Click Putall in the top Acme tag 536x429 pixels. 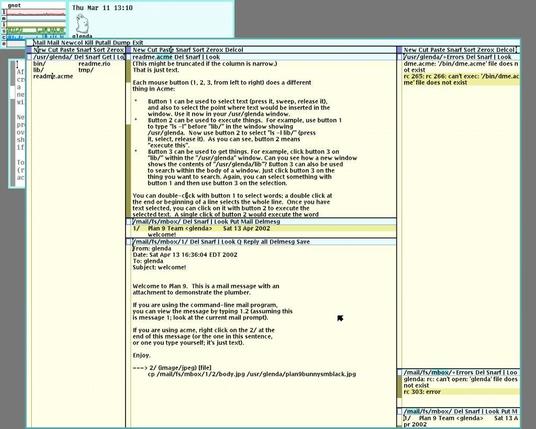(x=103, y=43)
